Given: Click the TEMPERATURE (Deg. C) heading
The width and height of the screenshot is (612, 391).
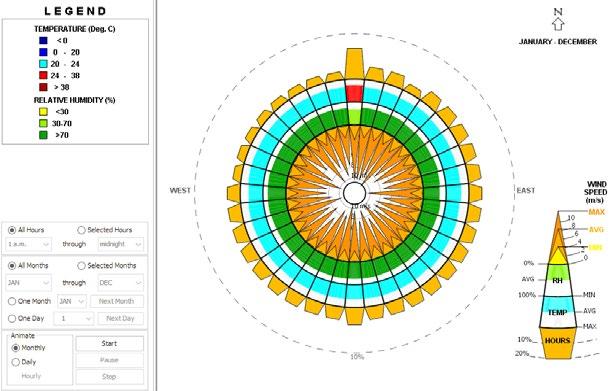Looking at the screenshot, I should click(x=75, y=29).
